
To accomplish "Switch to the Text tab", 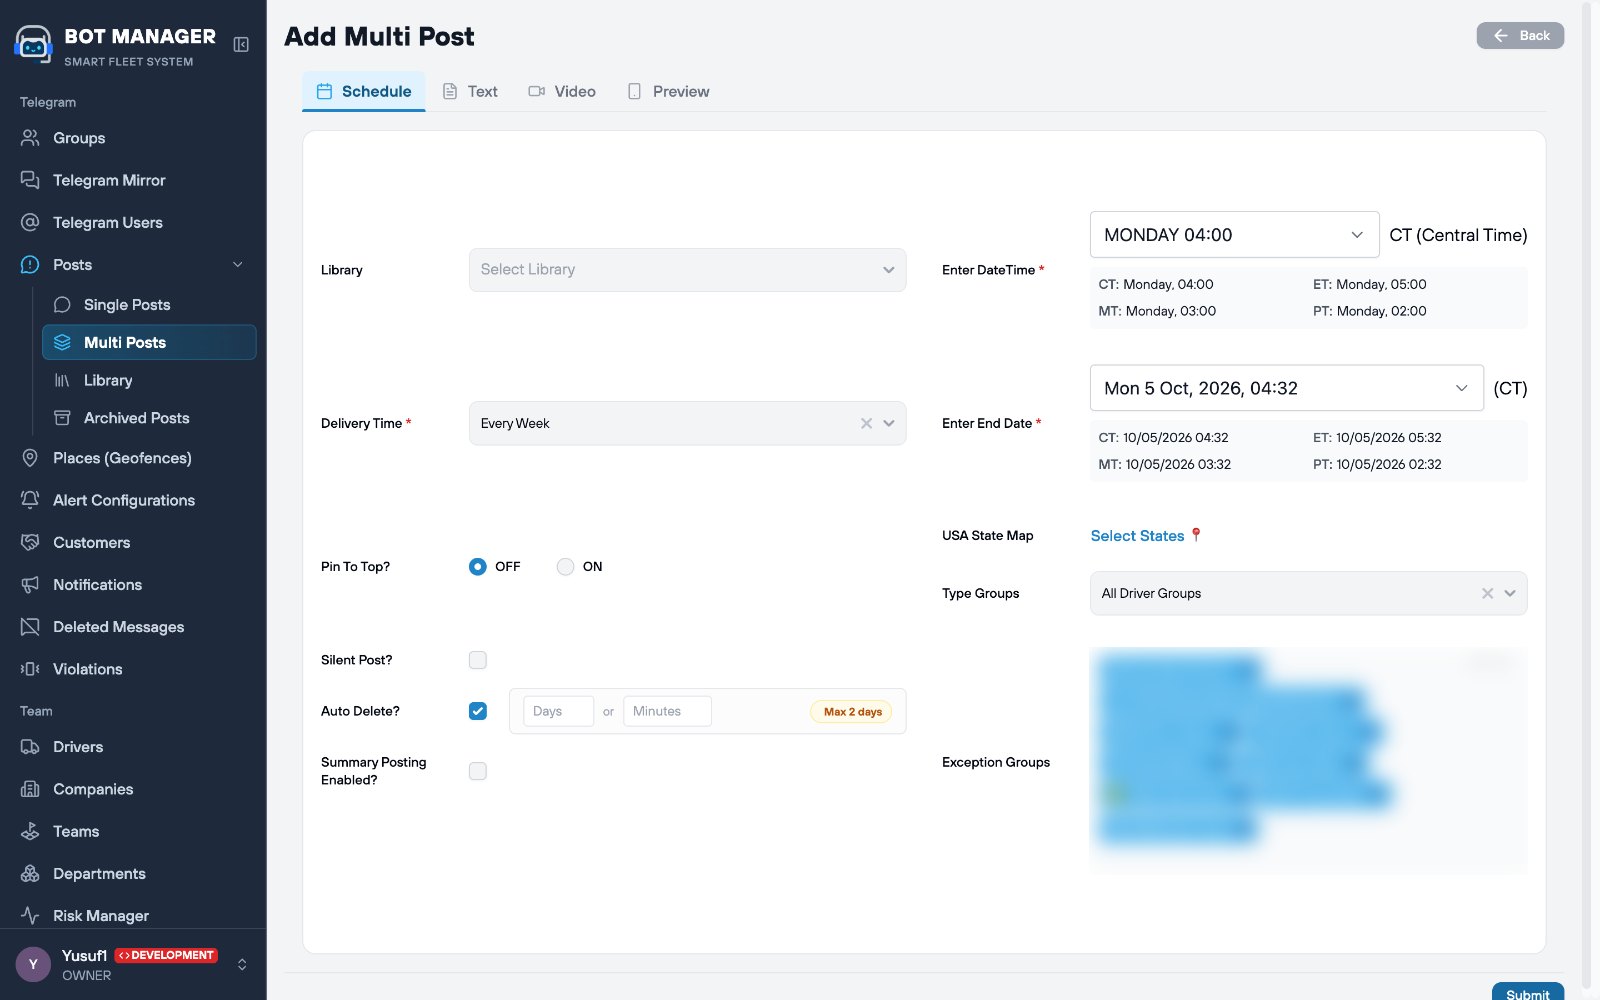I will [x=470, y=91].
